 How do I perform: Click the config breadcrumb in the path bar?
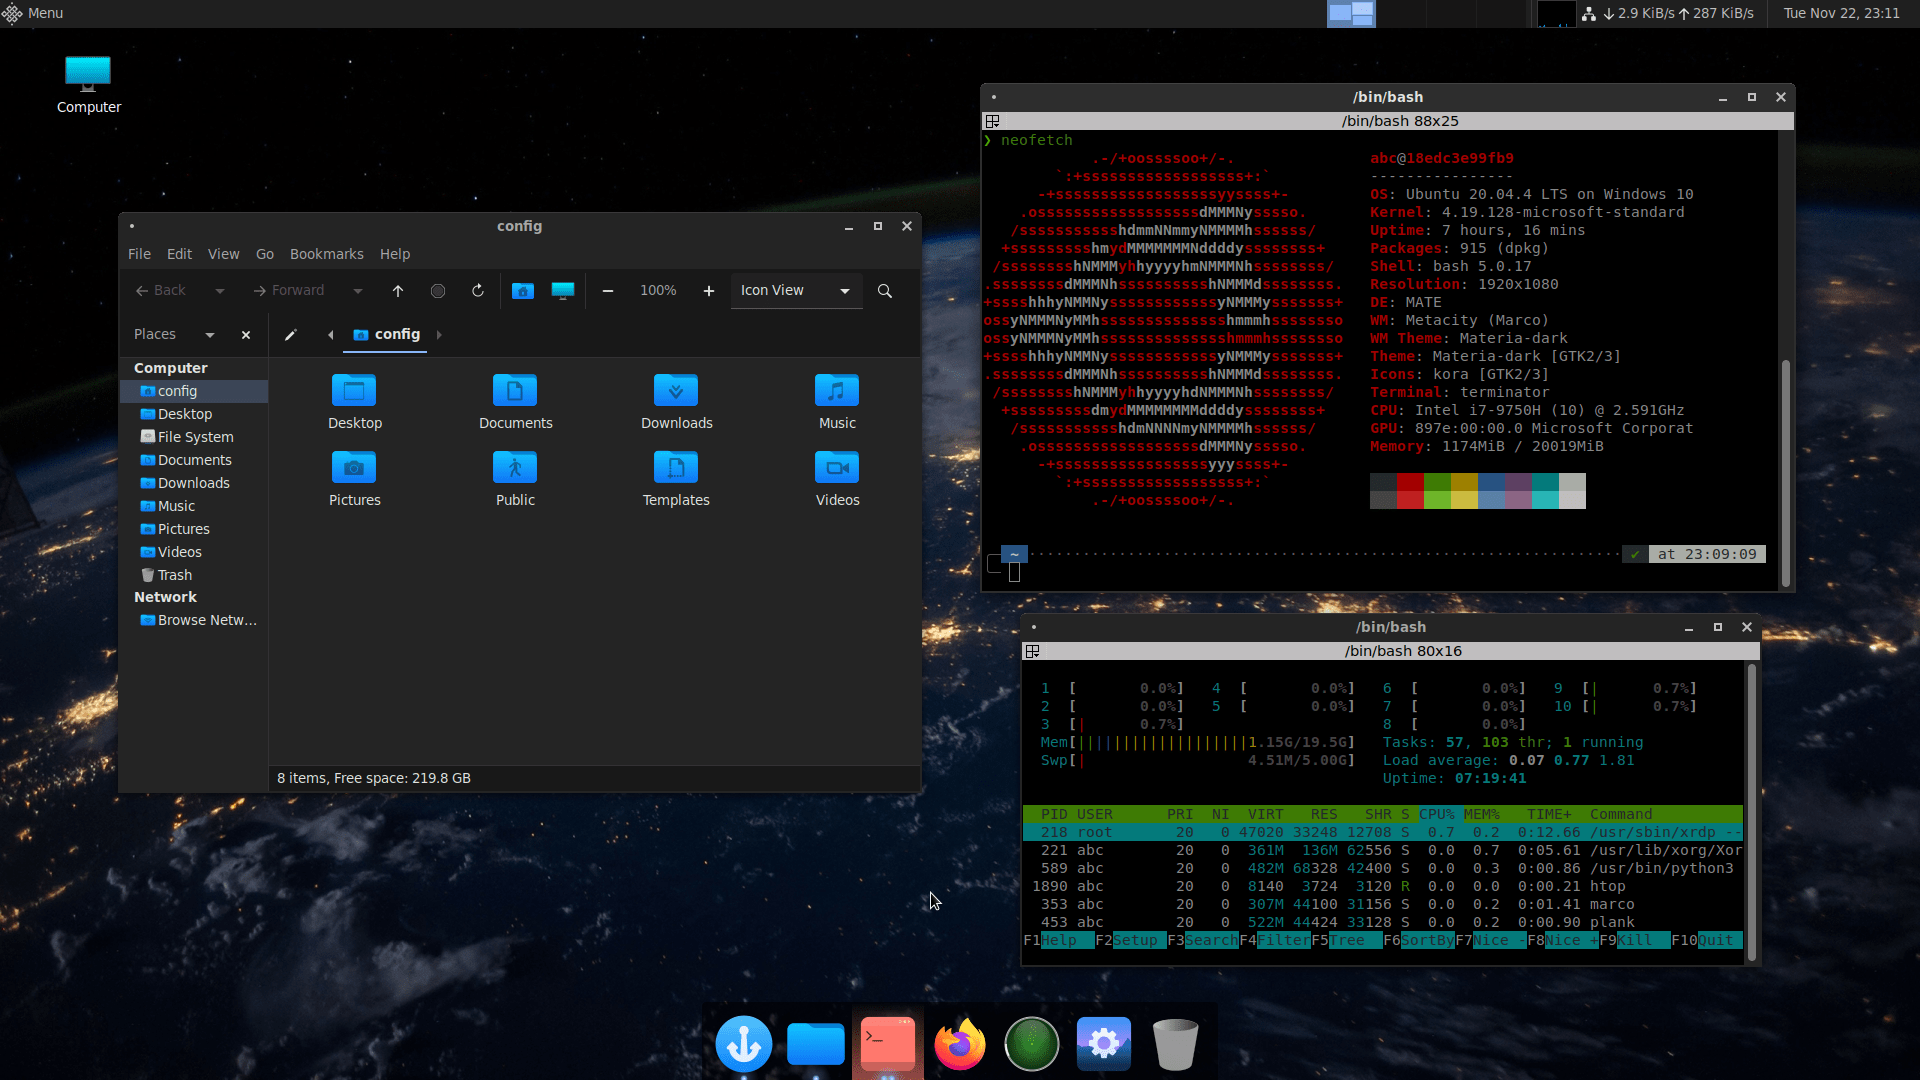pyautogui.click(x=397, y=334)
